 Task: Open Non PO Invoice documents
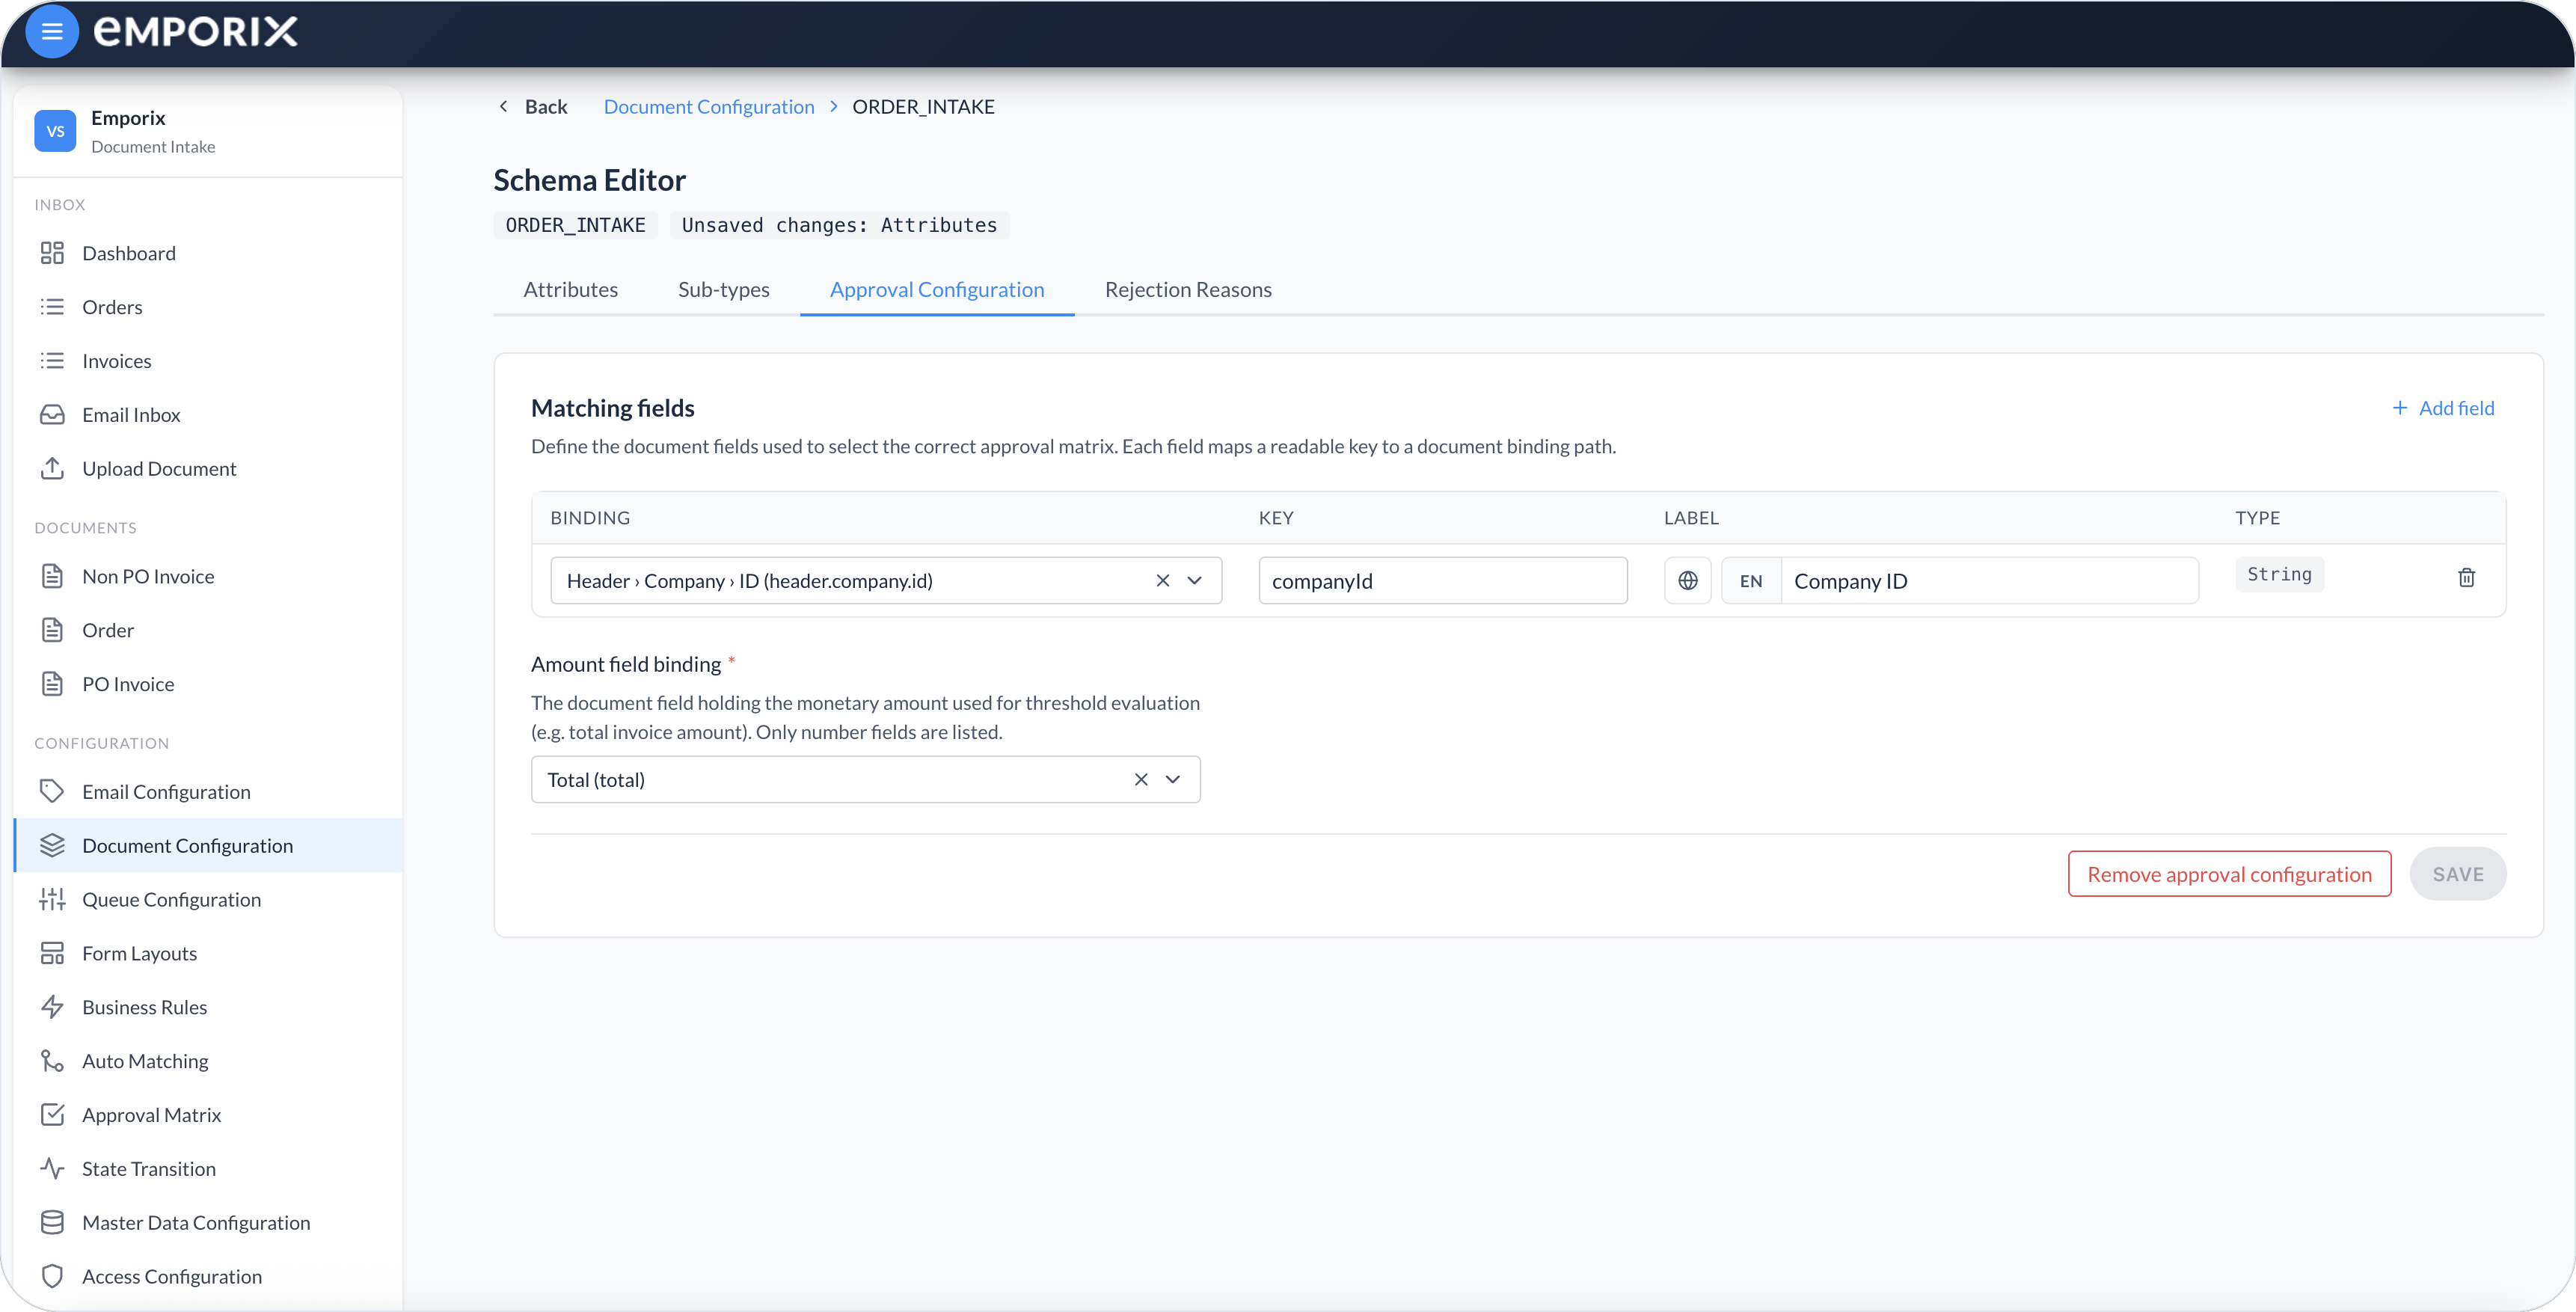pyautogui.click(x=208, y=576)
